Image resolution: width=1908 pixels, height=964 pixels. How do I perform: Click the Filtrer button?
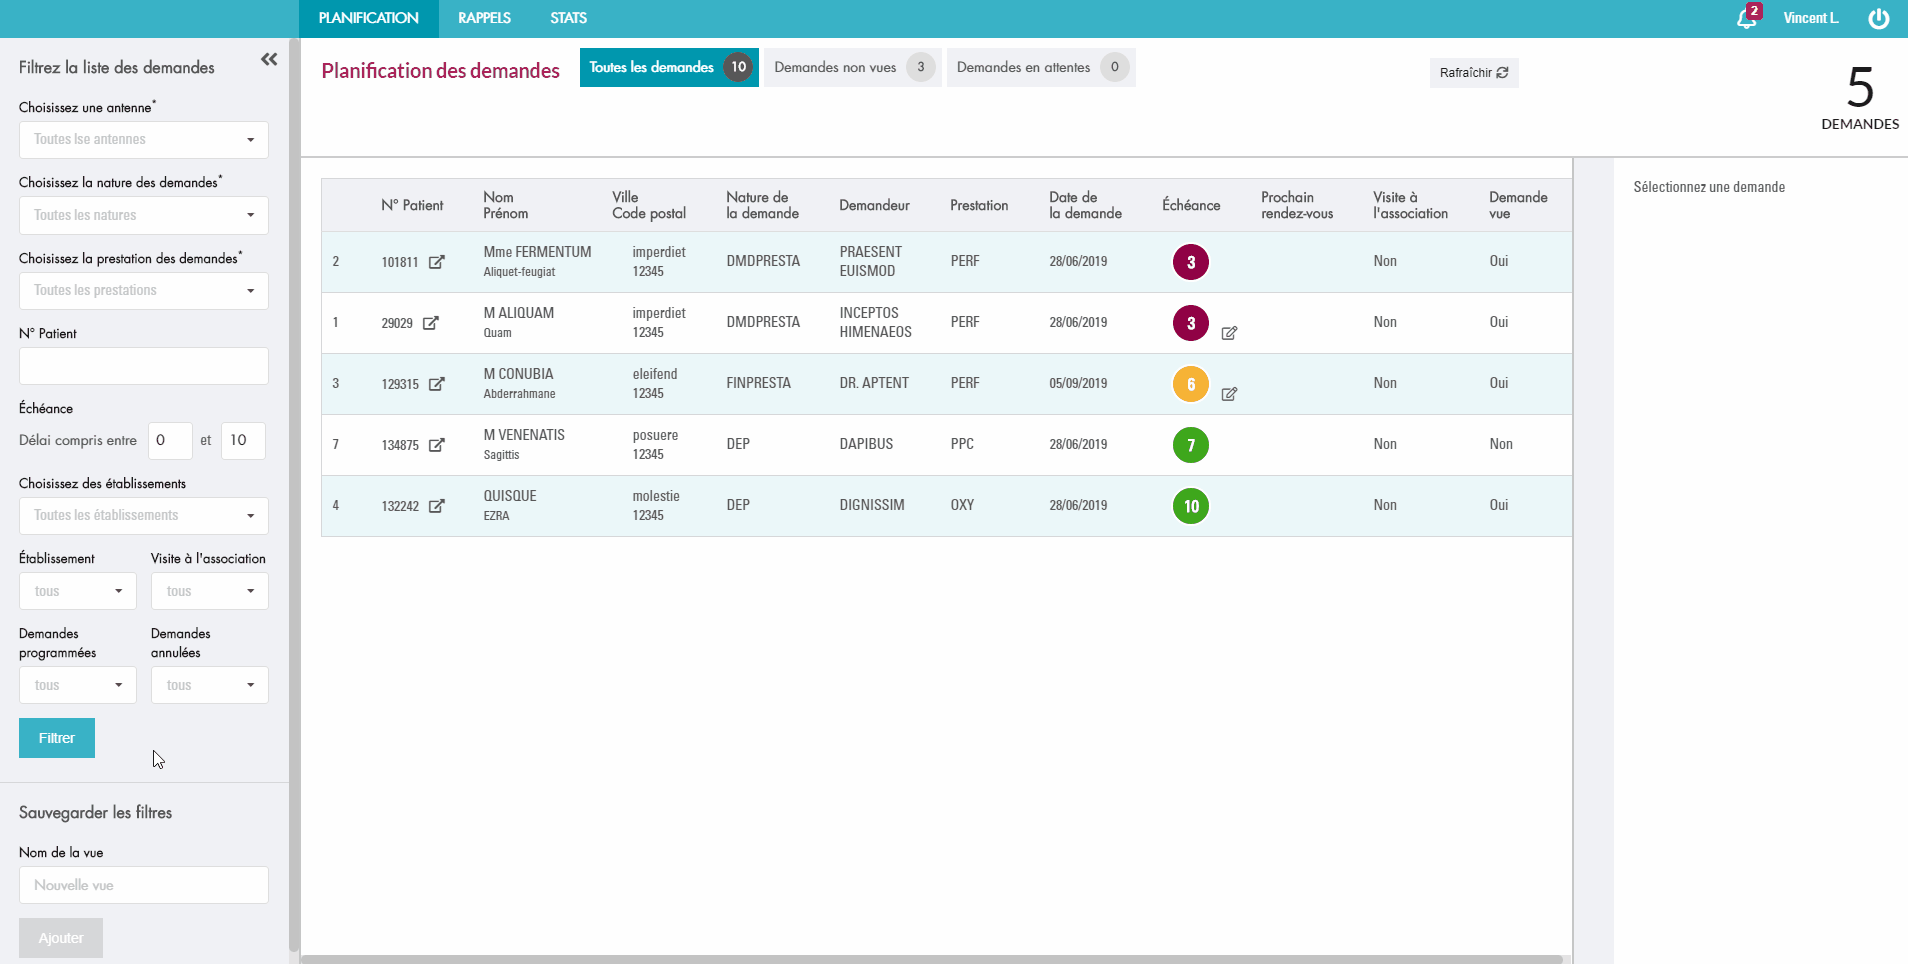[x=57, y=738]
